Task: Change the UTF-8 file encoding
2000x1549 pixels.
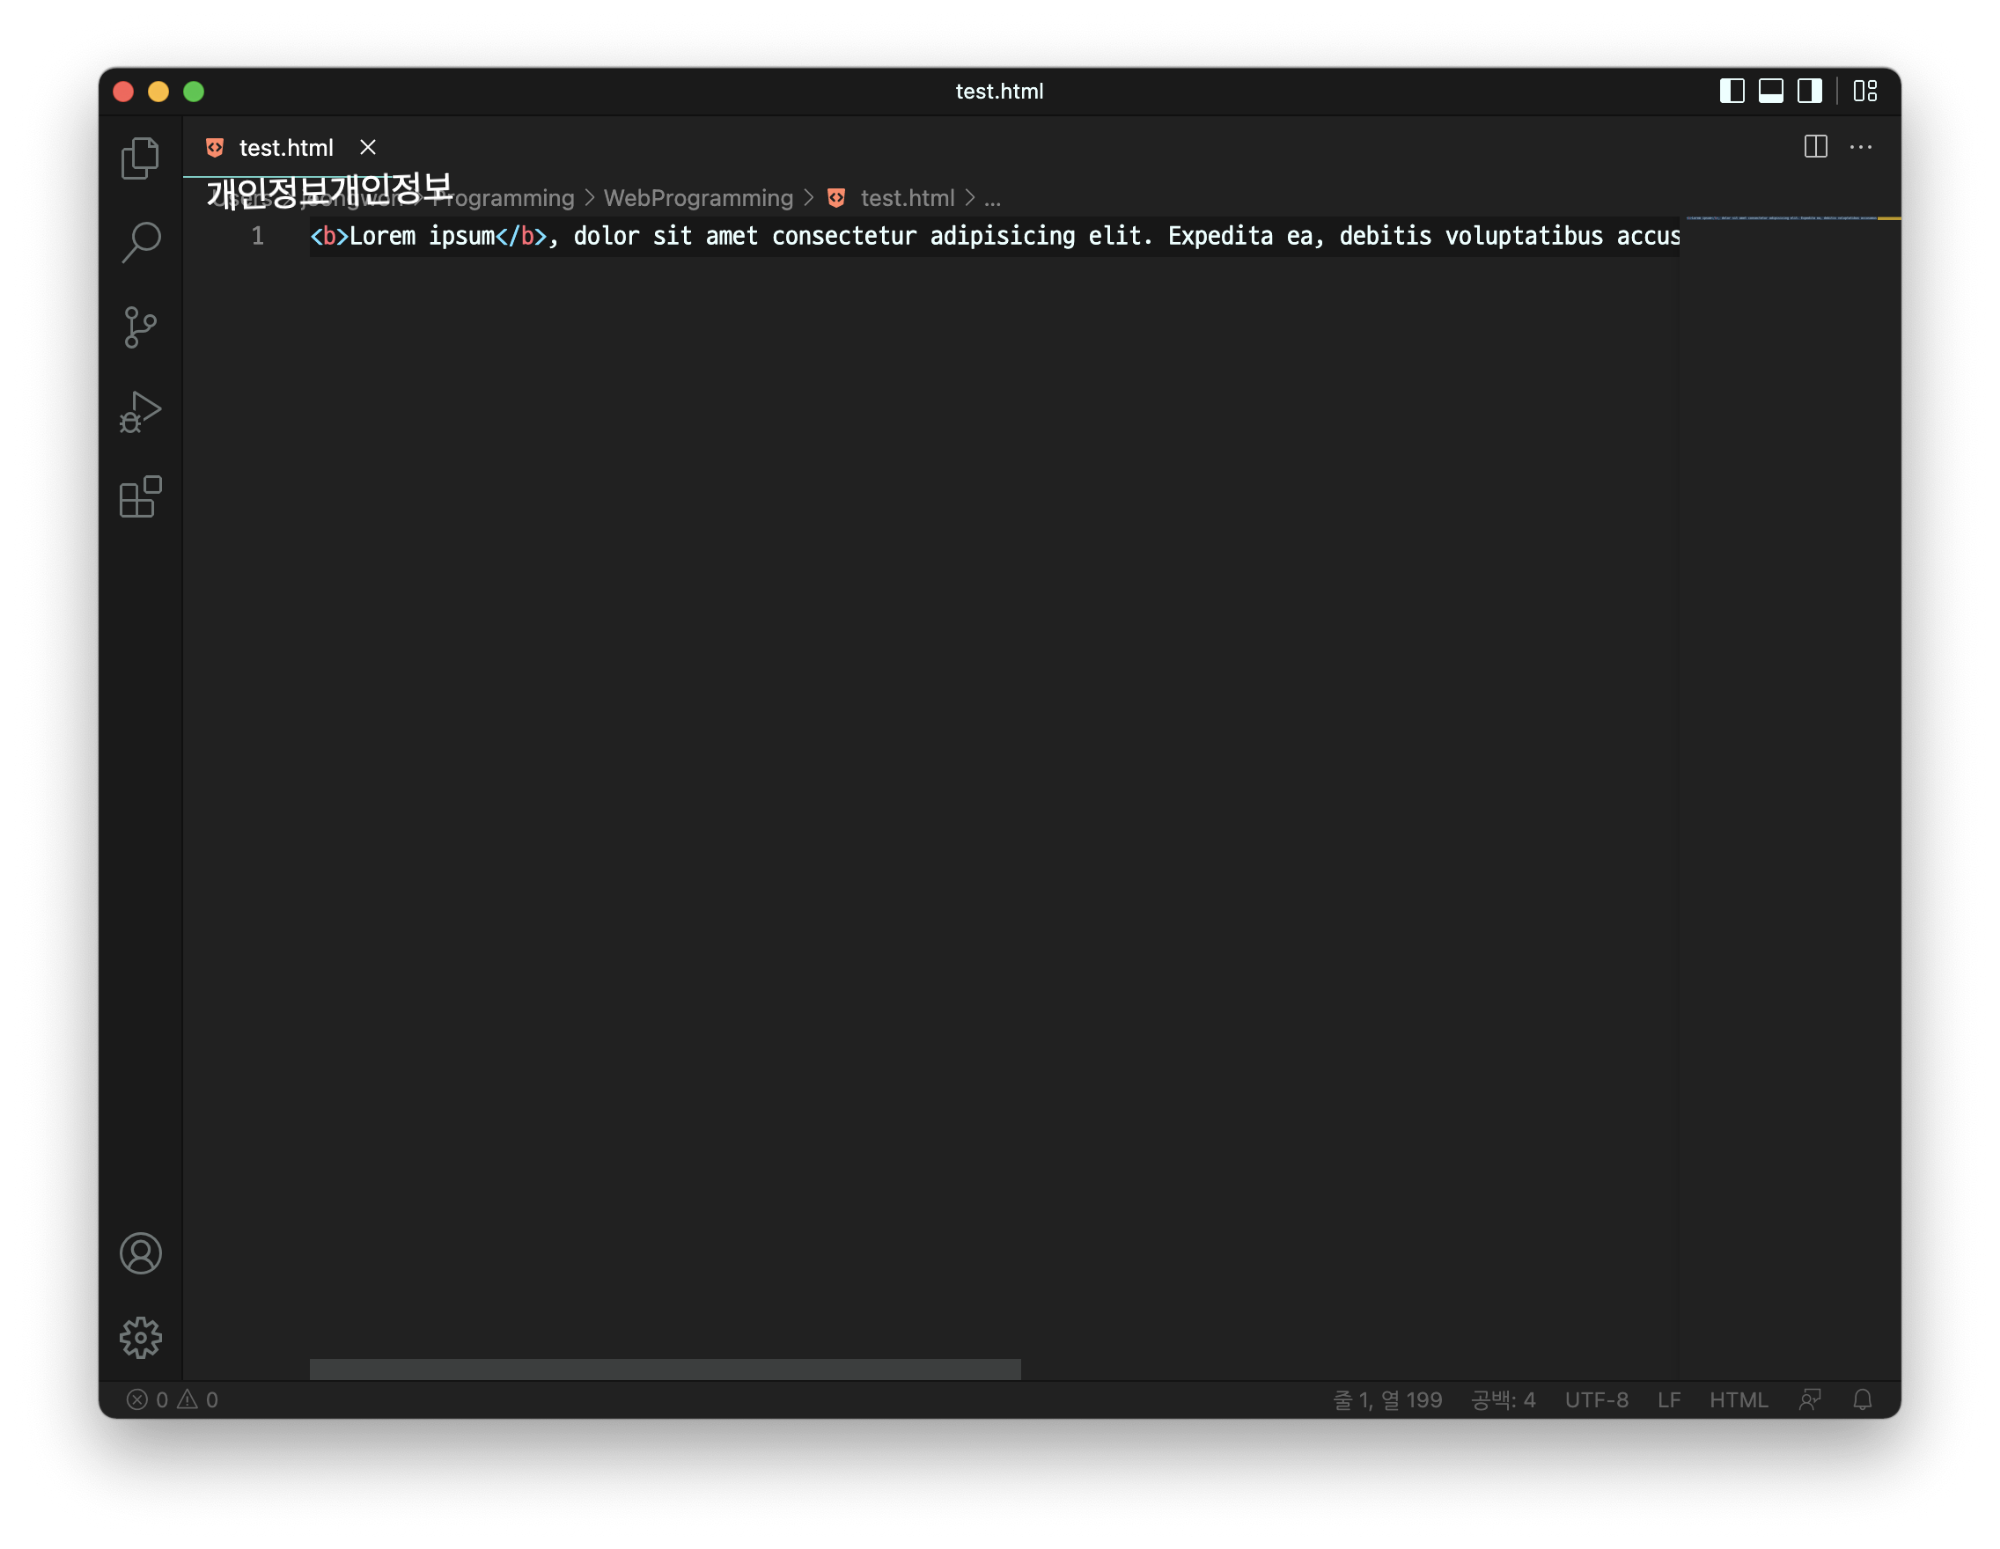Action: [x=1596, y=1399]
